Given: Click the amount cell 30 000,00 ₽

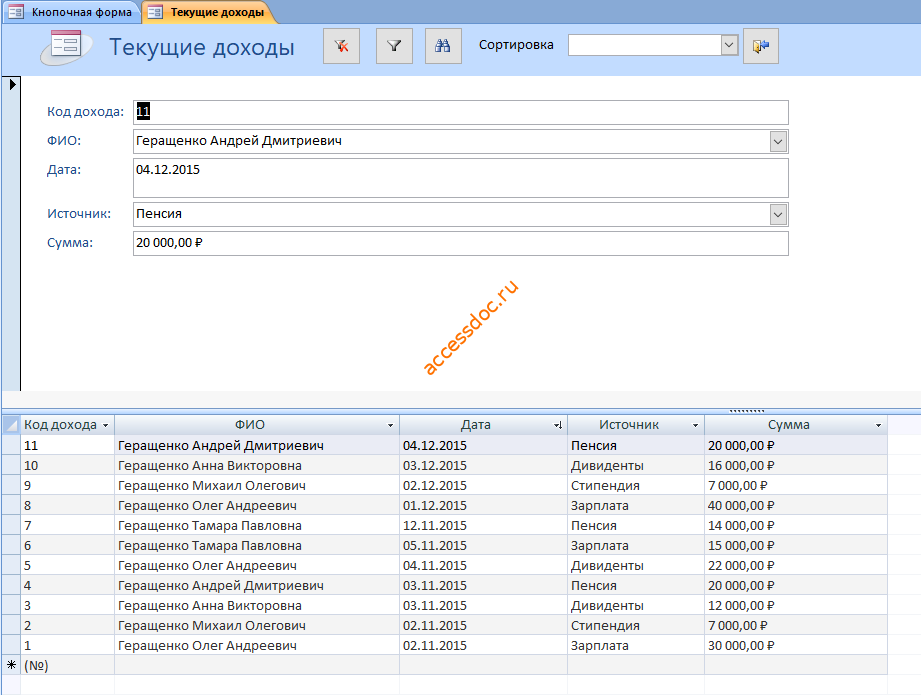Looking at the screenshot, I should pyautogui.click(x=796, y=645).
